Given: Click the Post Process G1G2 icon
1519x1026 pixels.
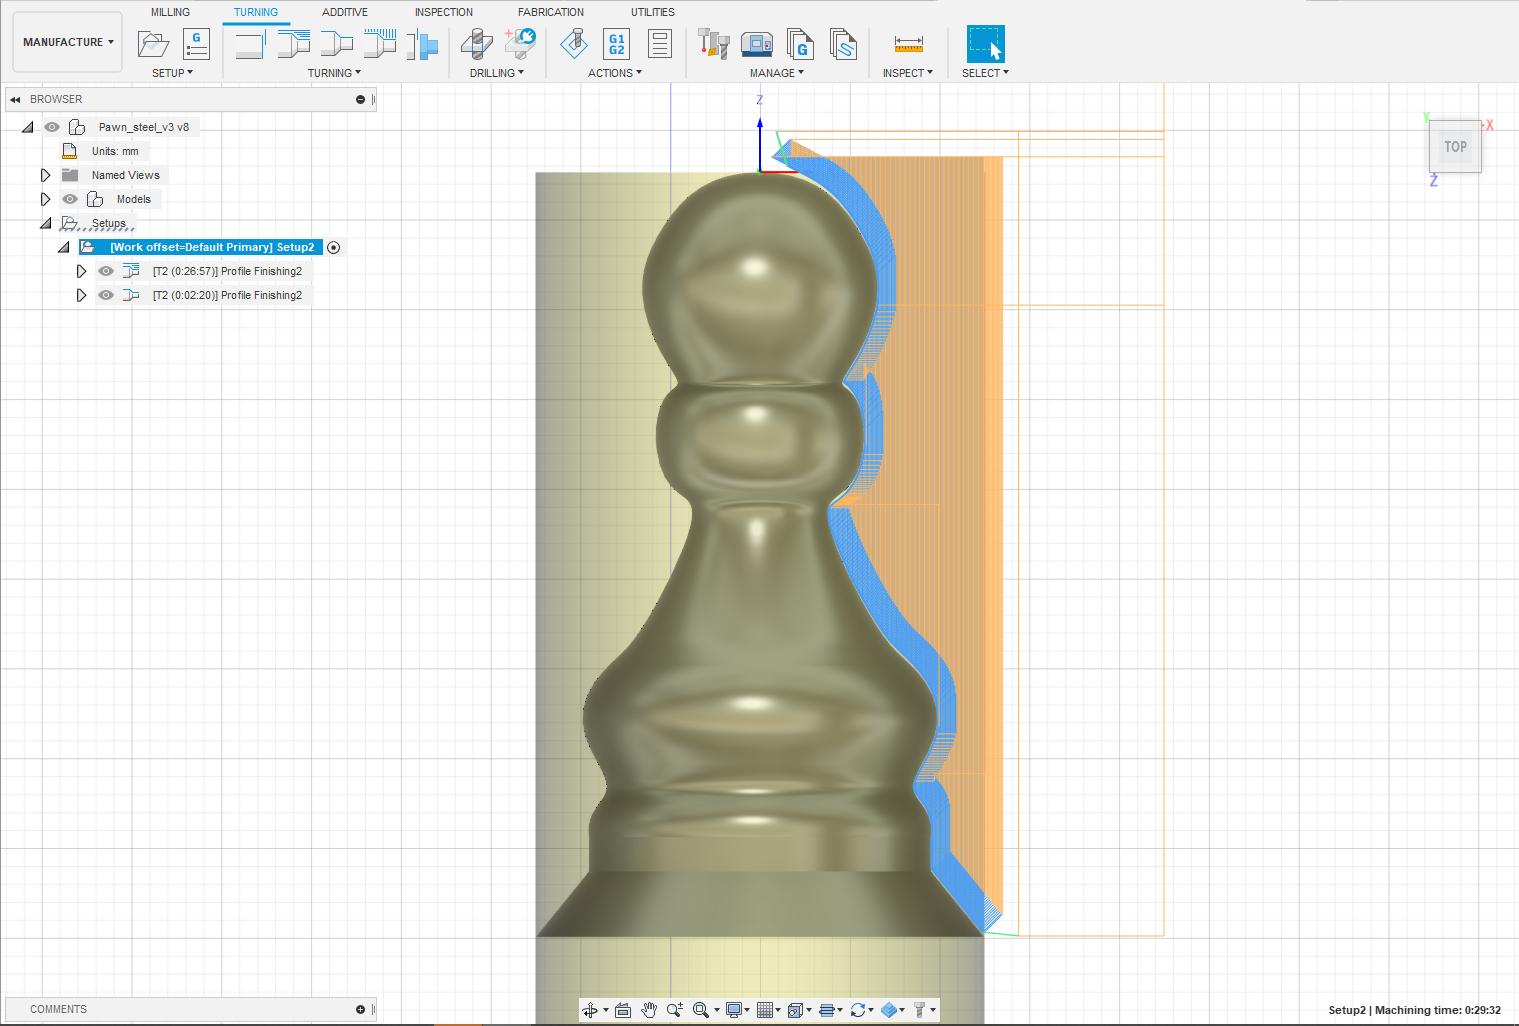Looking at the screenshot, I should (616, 43).
